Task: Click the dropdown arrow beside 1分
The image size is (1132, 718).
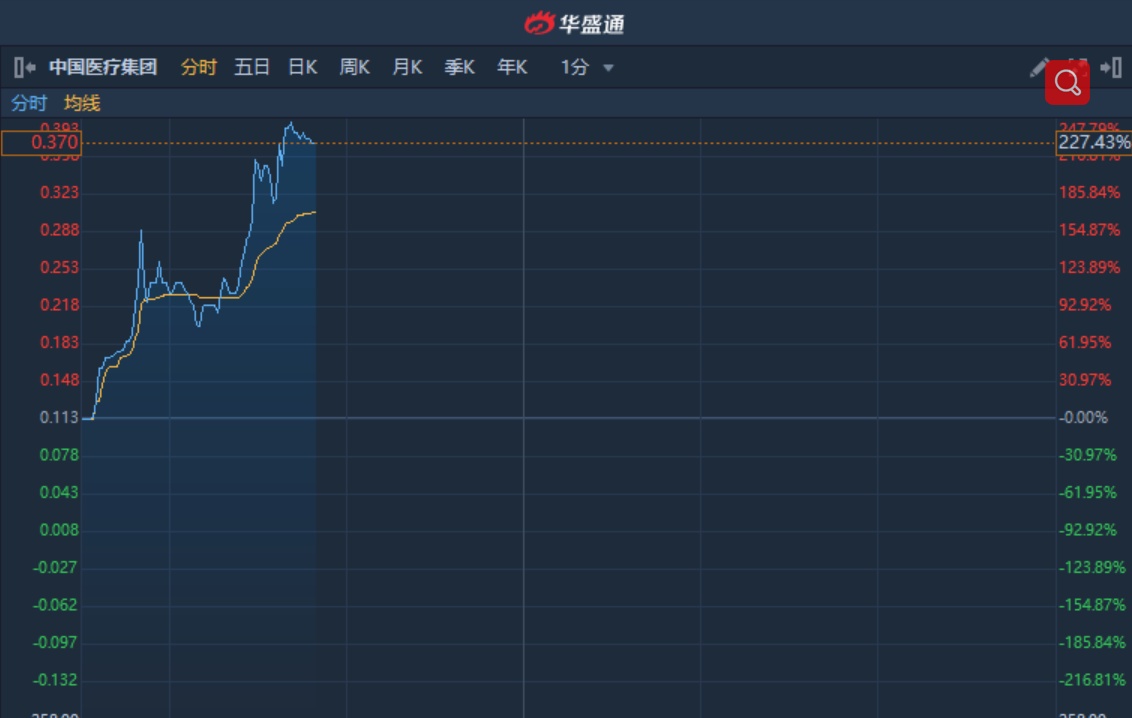Action: pos(609,69)
